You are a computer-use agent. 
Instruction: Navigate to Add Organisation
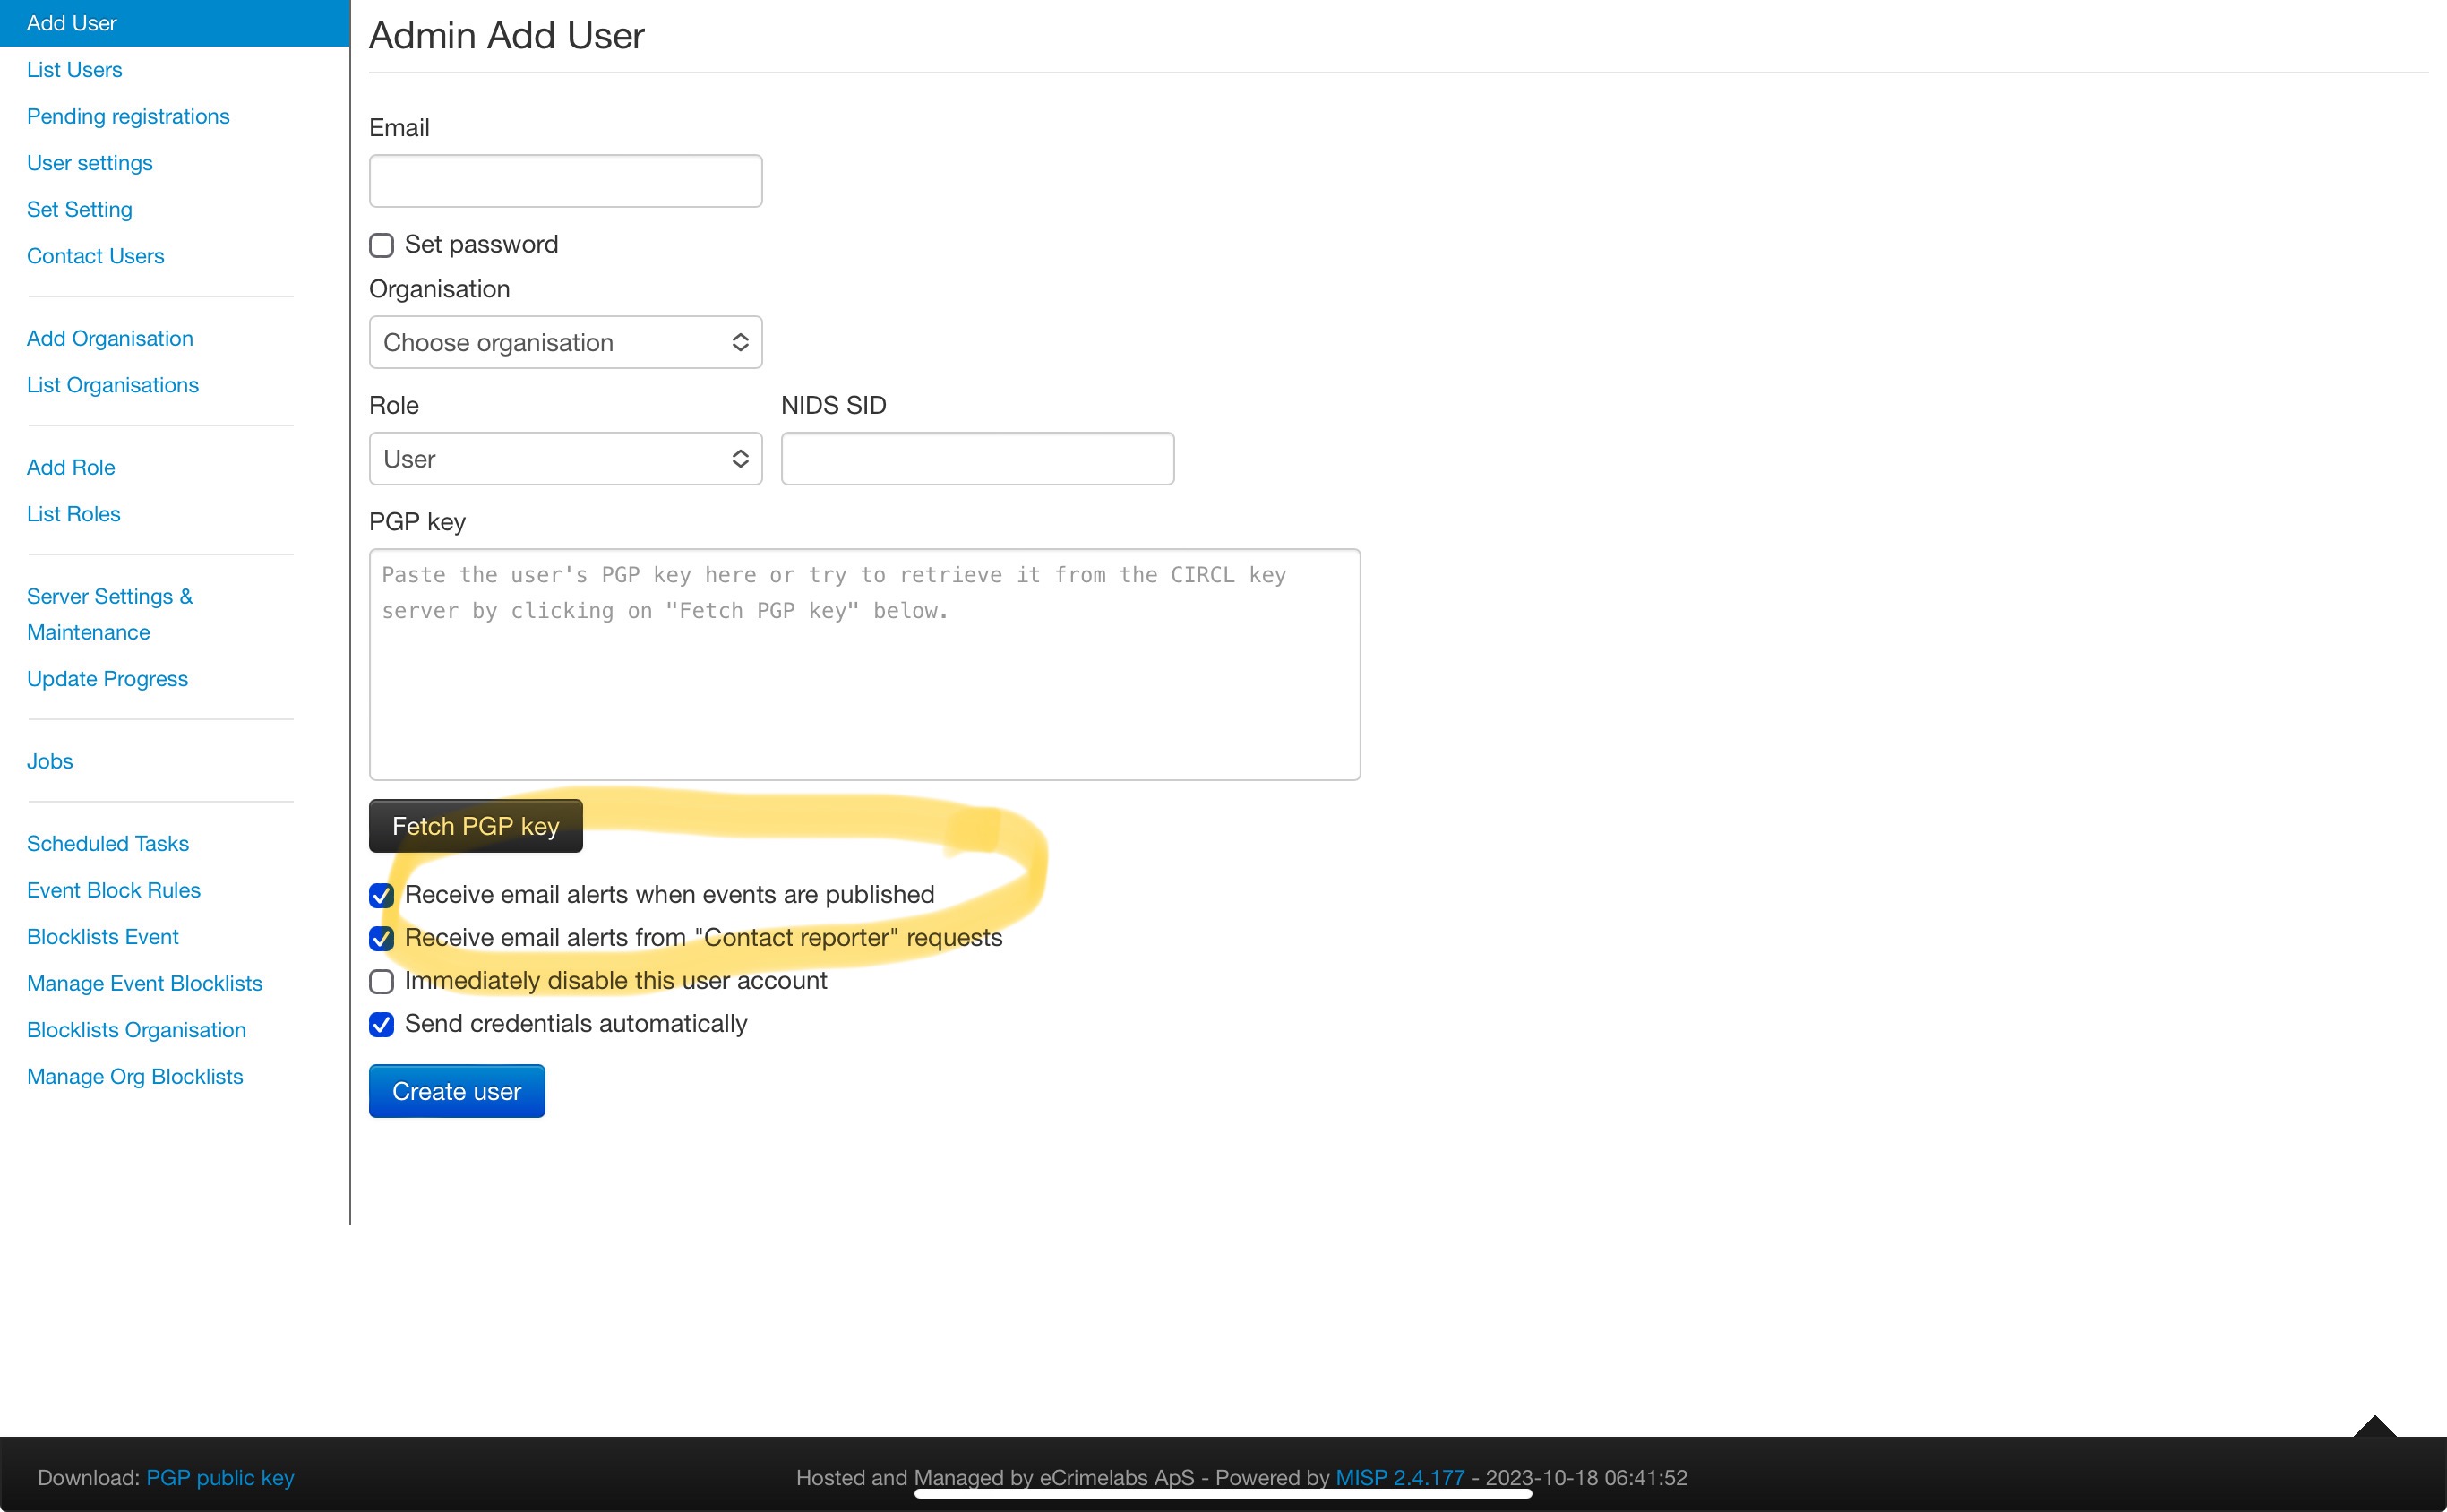110,338
